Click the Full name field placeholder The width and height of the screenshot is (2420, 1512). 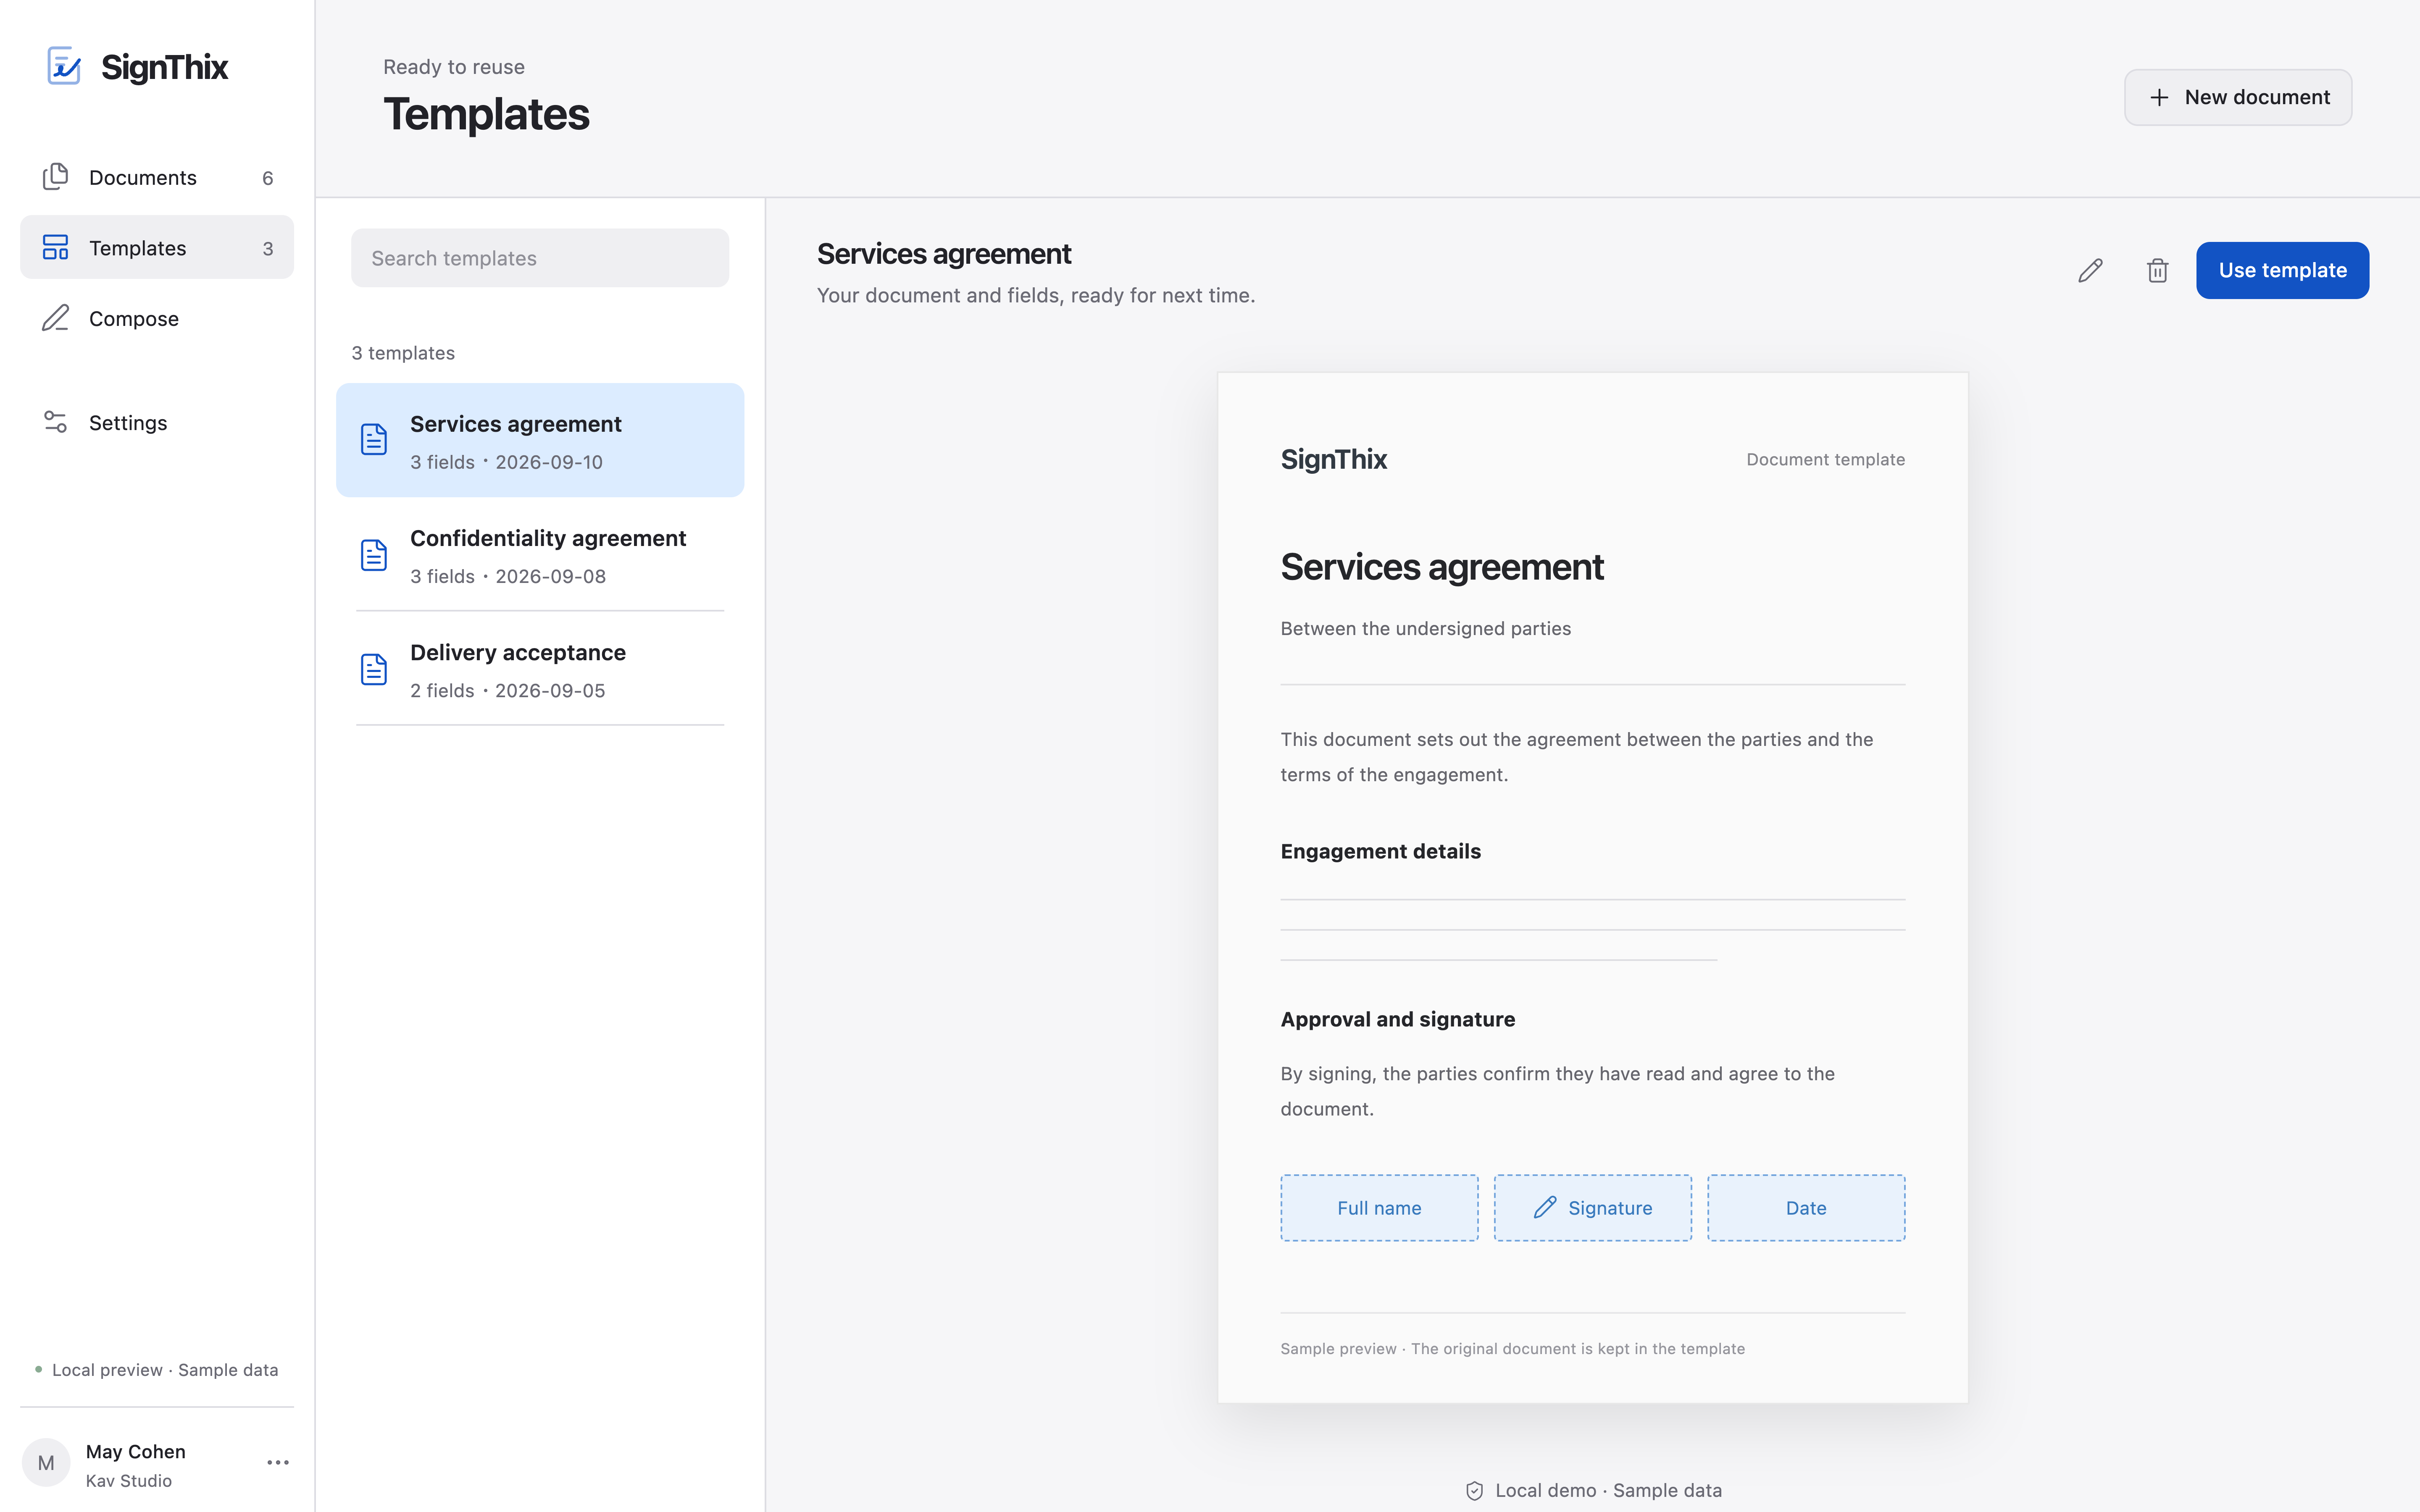[x=1379, y=1208]
